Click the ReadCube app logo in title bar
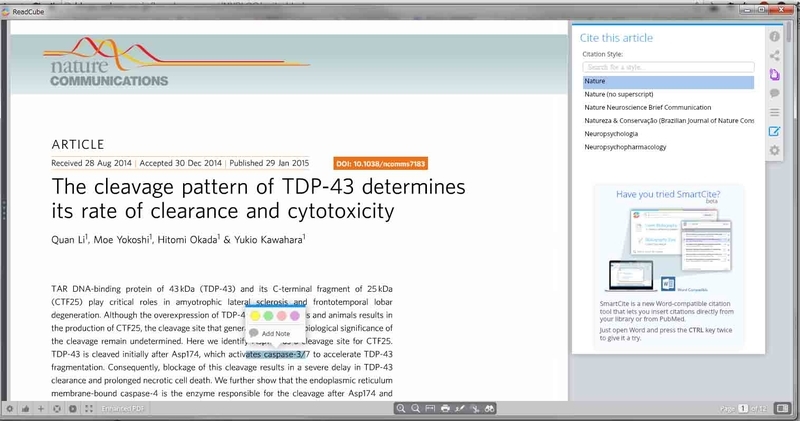 (6, 11)
